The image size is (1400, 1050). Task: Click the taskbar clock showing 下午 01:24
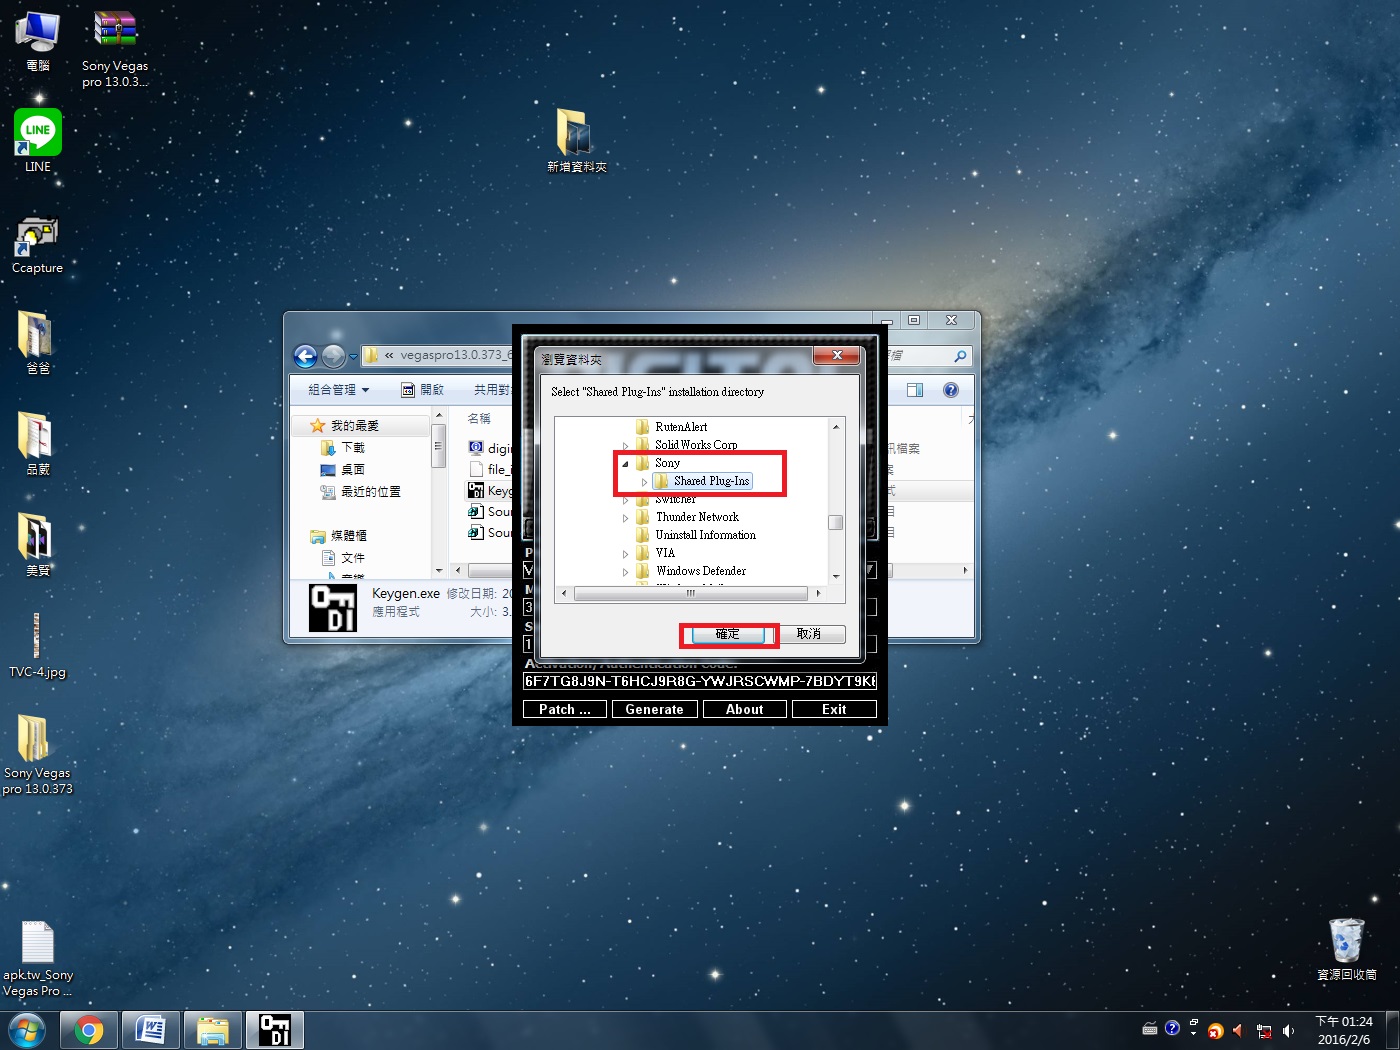pos(1344,1030)
